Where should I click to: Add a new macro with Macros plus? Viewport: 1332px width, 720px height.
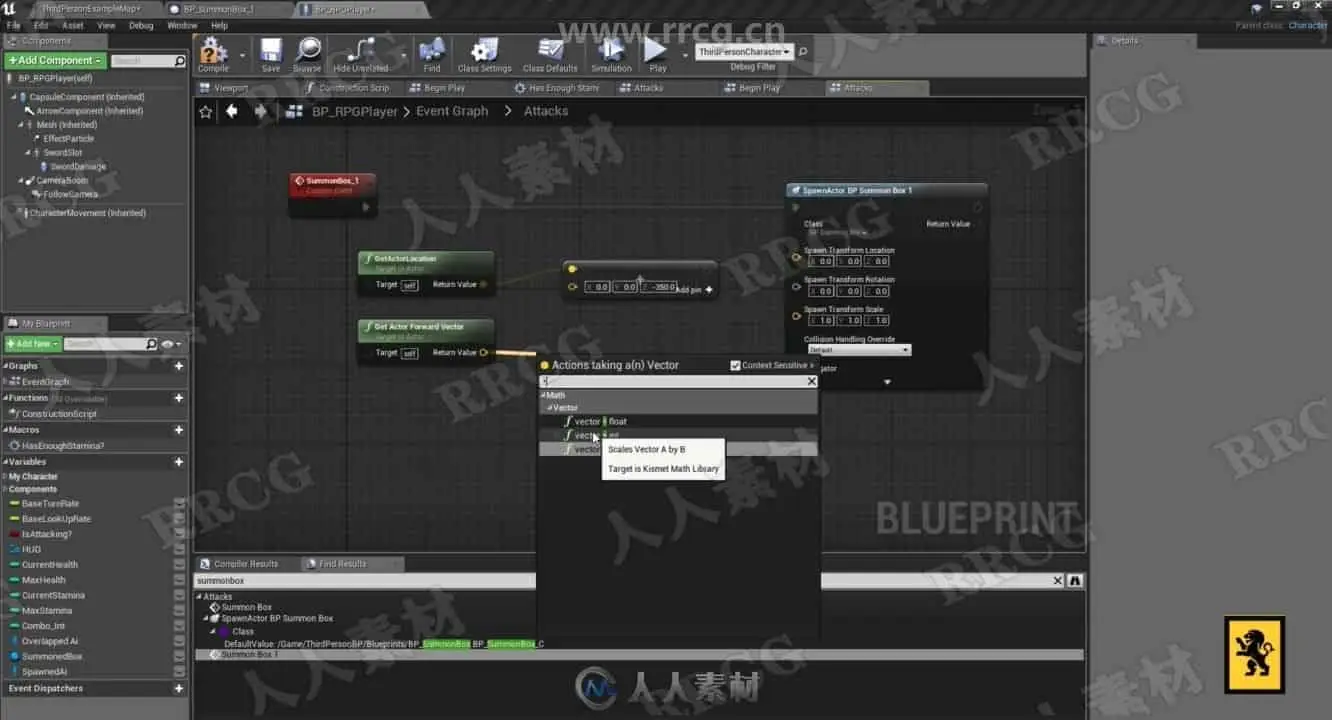(179, 430)
